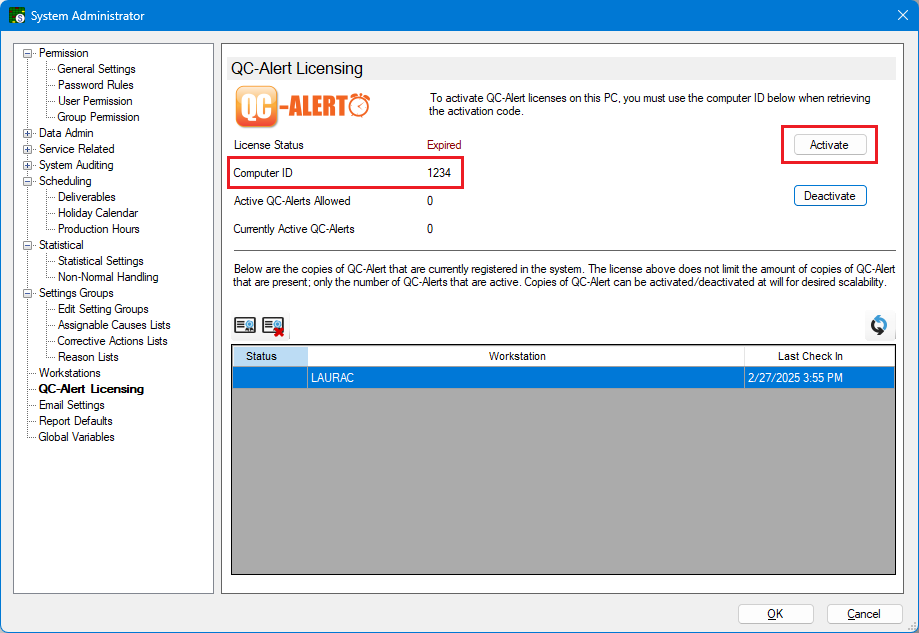Screen dimensions: 919x633
Task: Select the LAURAC workstation cell
Action: point(526,378)
